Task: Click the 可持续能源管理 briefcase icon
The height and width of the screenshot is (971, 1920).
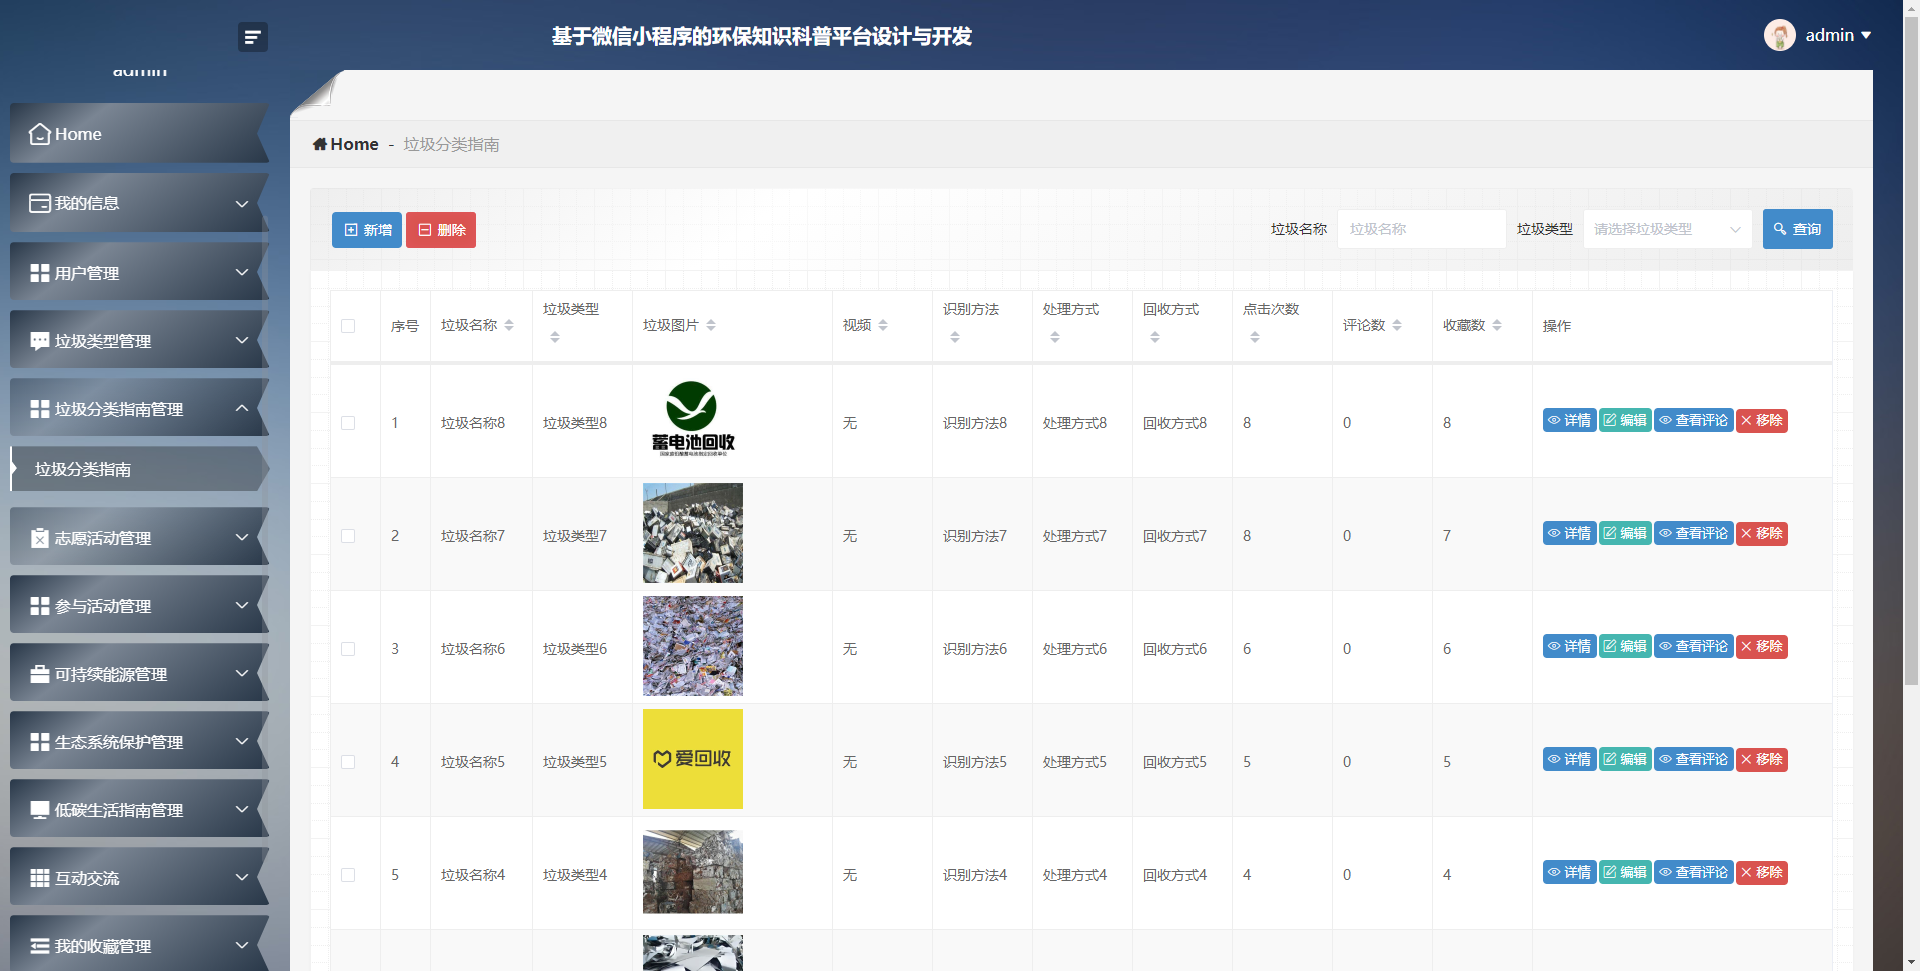Action: (40, 674)
